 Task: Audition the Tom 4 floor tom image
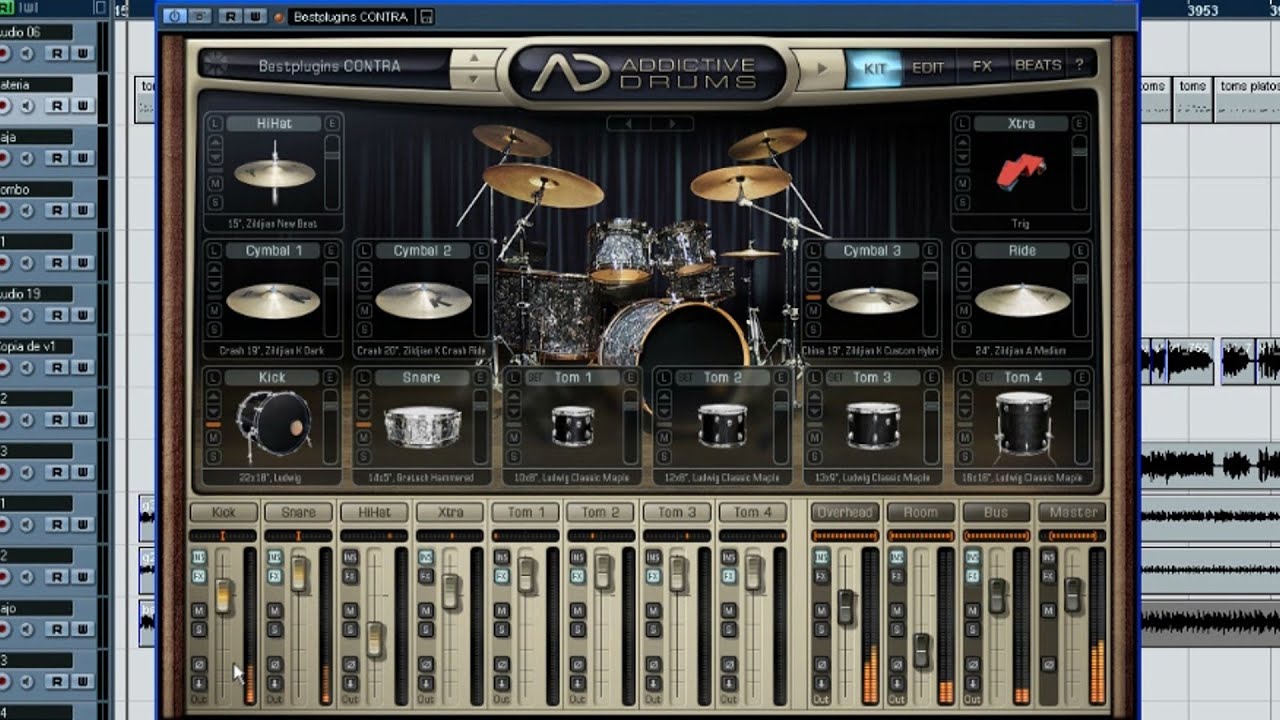(x=1023, y=425)
